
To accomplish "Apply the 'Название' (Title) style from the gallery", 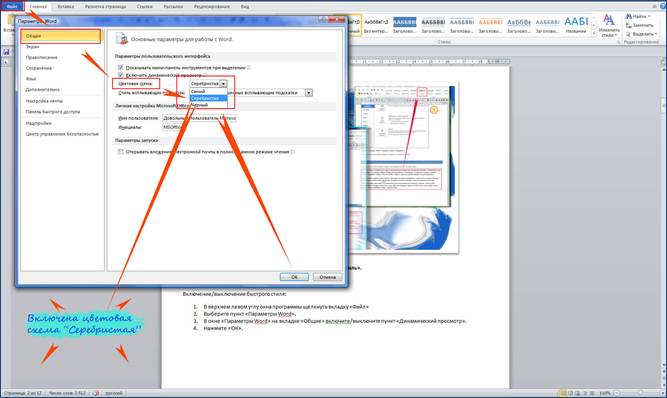I will click(576, 25).
